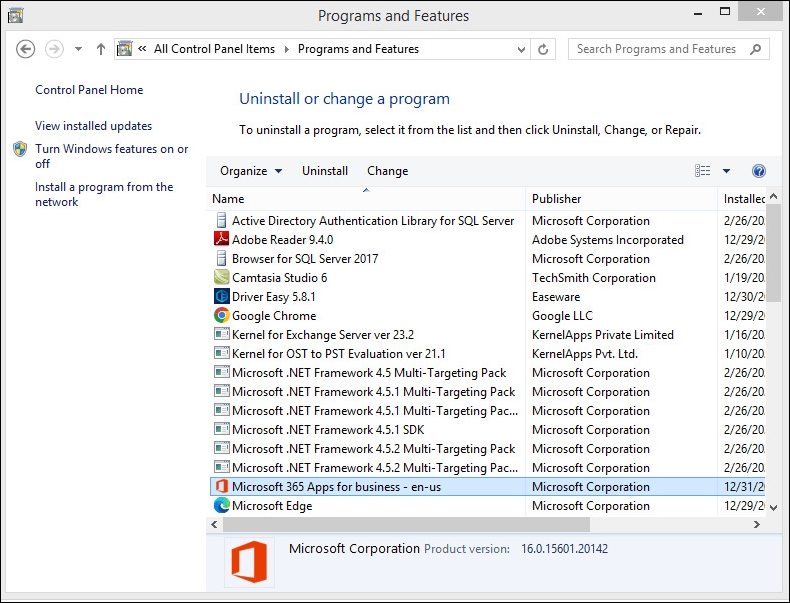Expand the address bar history dropdown
Screen dimensions: 790x603
pyautogui.click(x=521, y=49)
